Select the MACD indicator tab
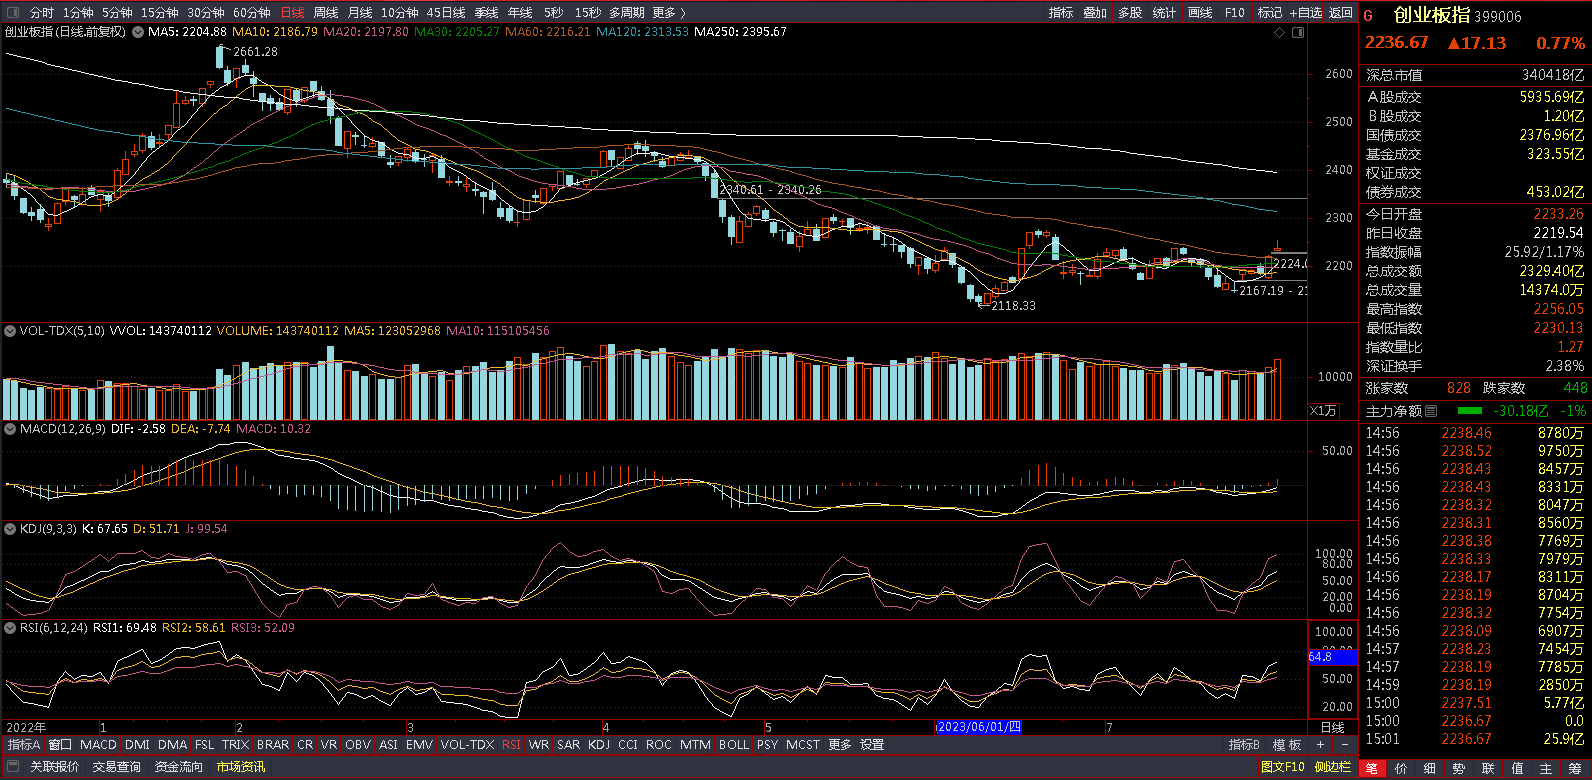 coord(99,745)
